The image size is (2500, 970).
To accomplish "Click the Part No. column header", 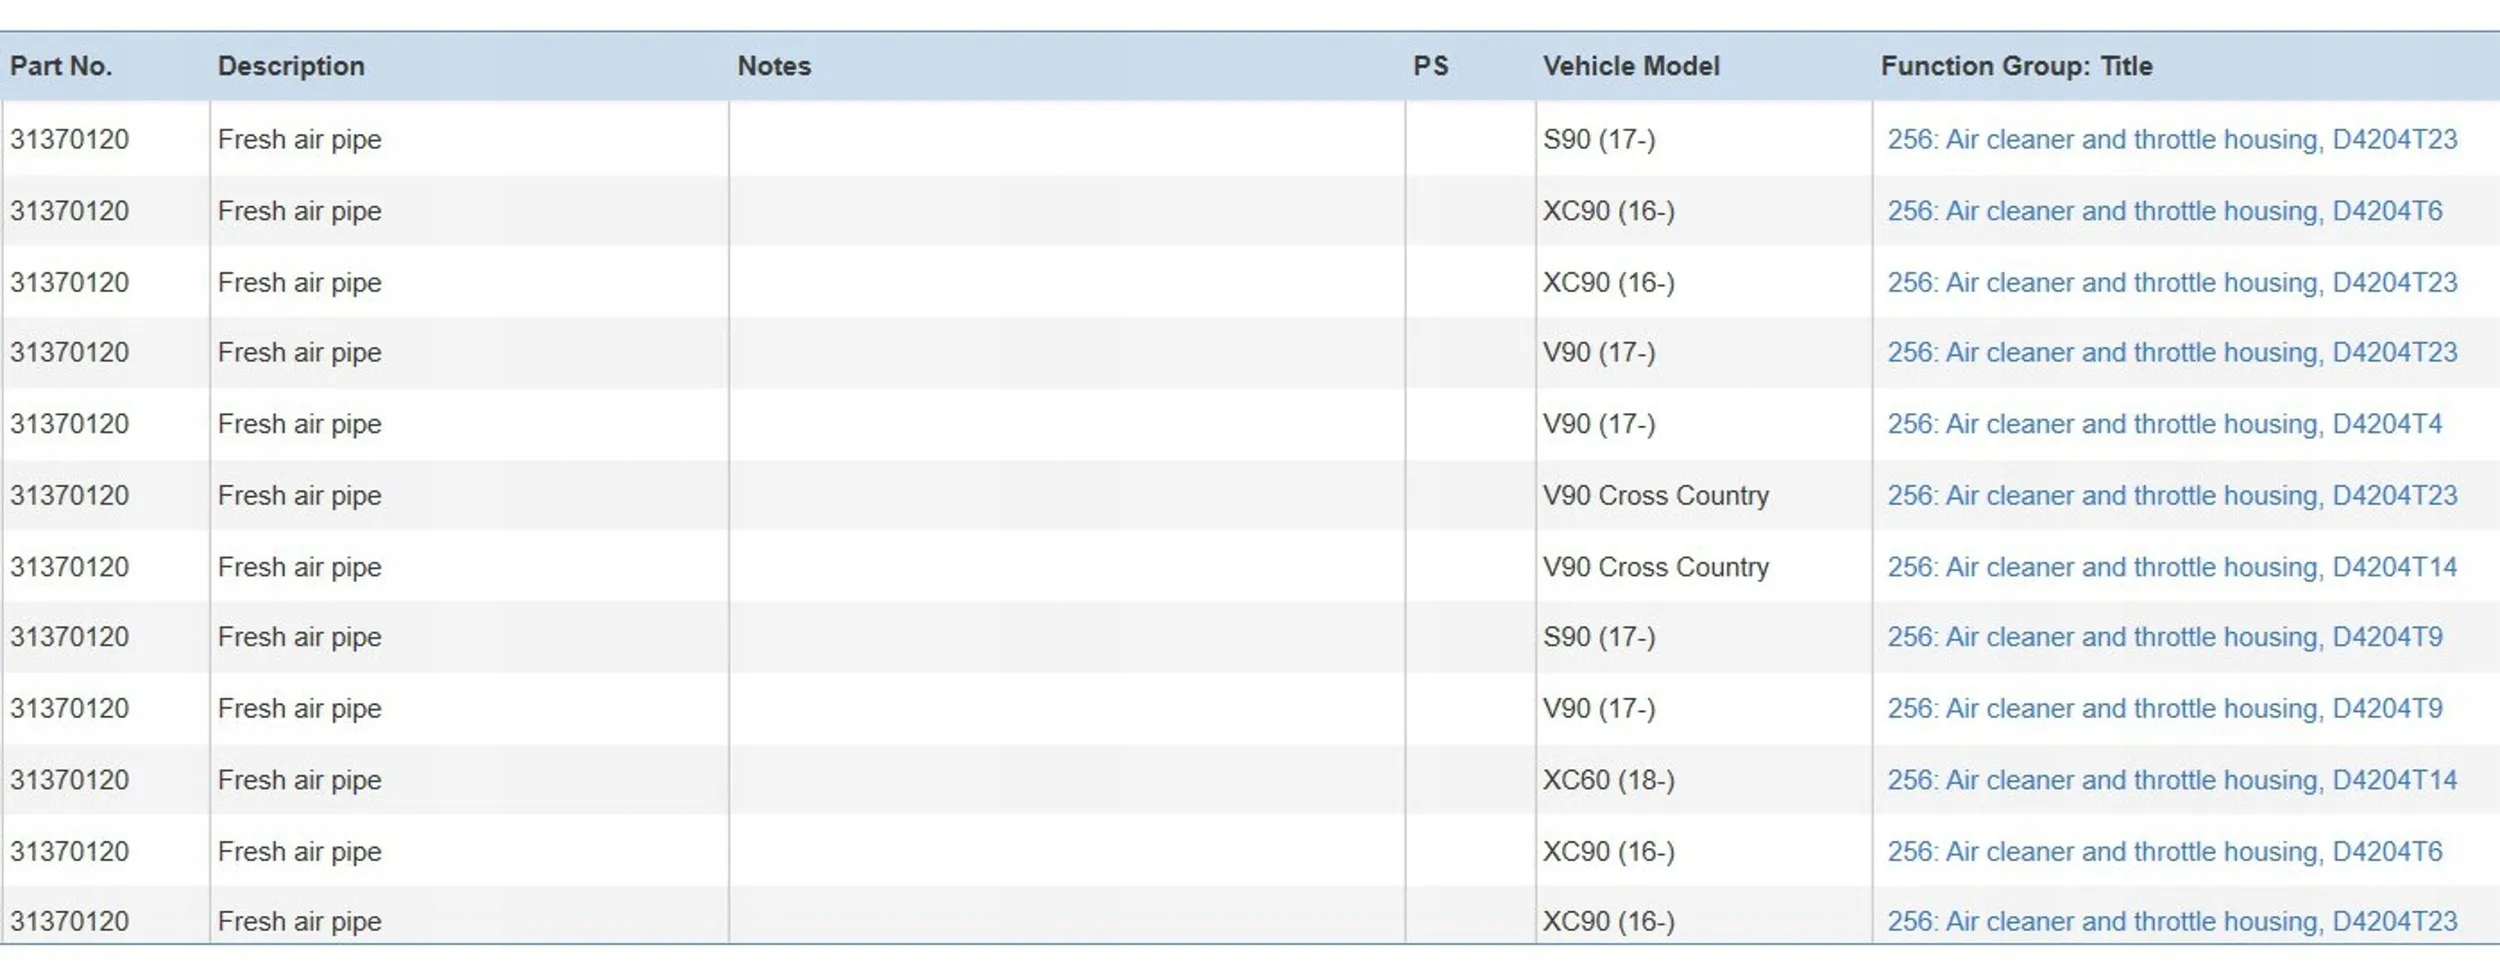I will click(61, 66).
